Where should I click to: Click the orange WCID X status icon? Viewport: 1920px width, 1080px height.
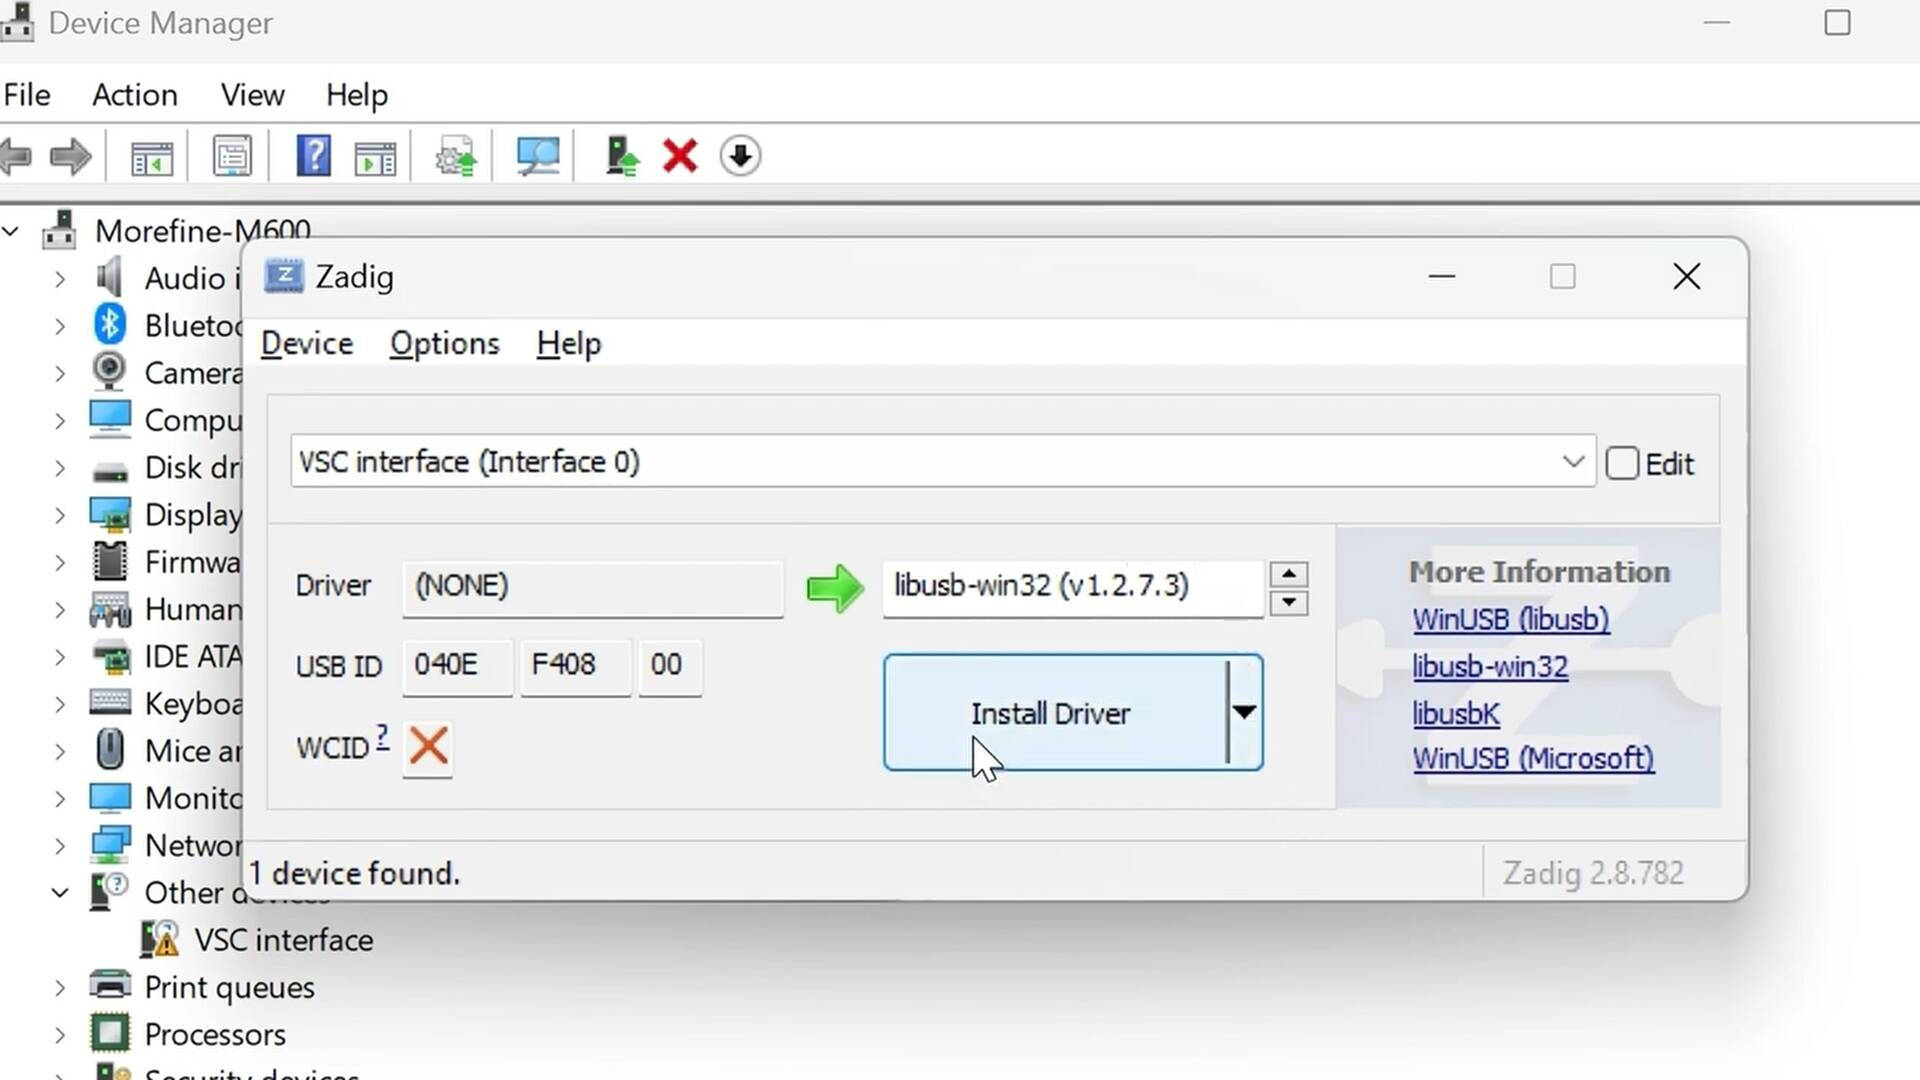pos(428,746)
